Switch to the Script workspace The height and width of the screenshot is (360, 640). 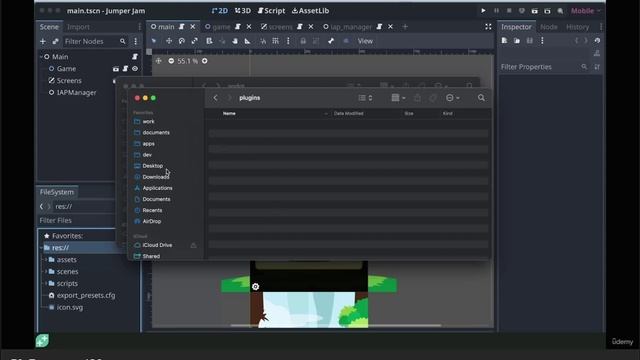(x=271, y=11)
